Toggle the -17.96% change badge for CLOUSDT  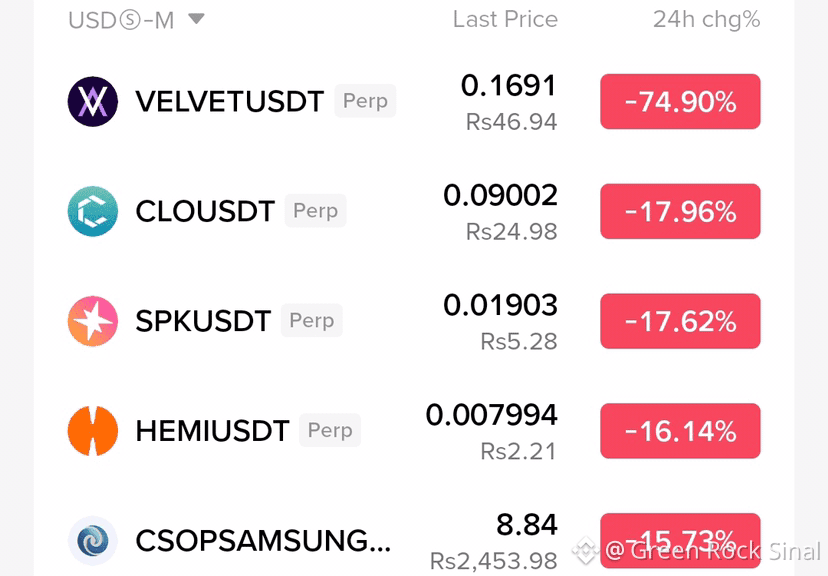[680, 211]
